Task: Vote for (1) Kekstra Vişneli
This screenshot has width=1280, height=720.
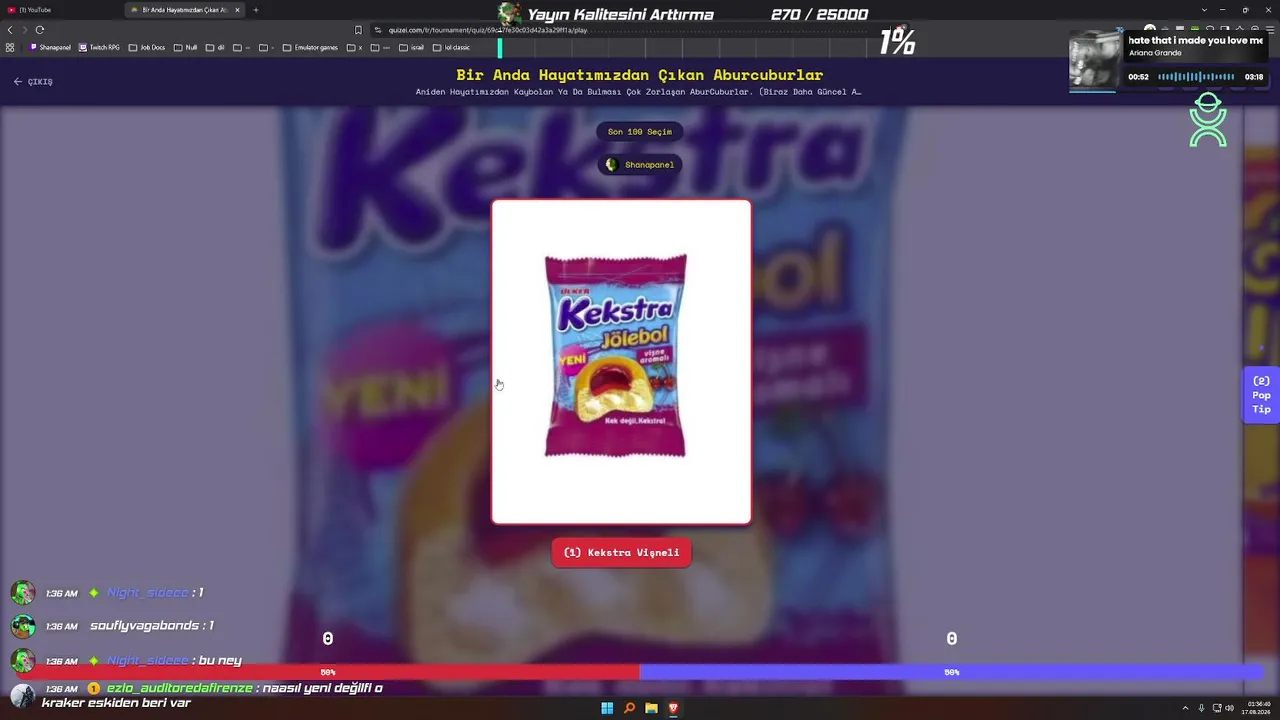Action: pos(621,553)
